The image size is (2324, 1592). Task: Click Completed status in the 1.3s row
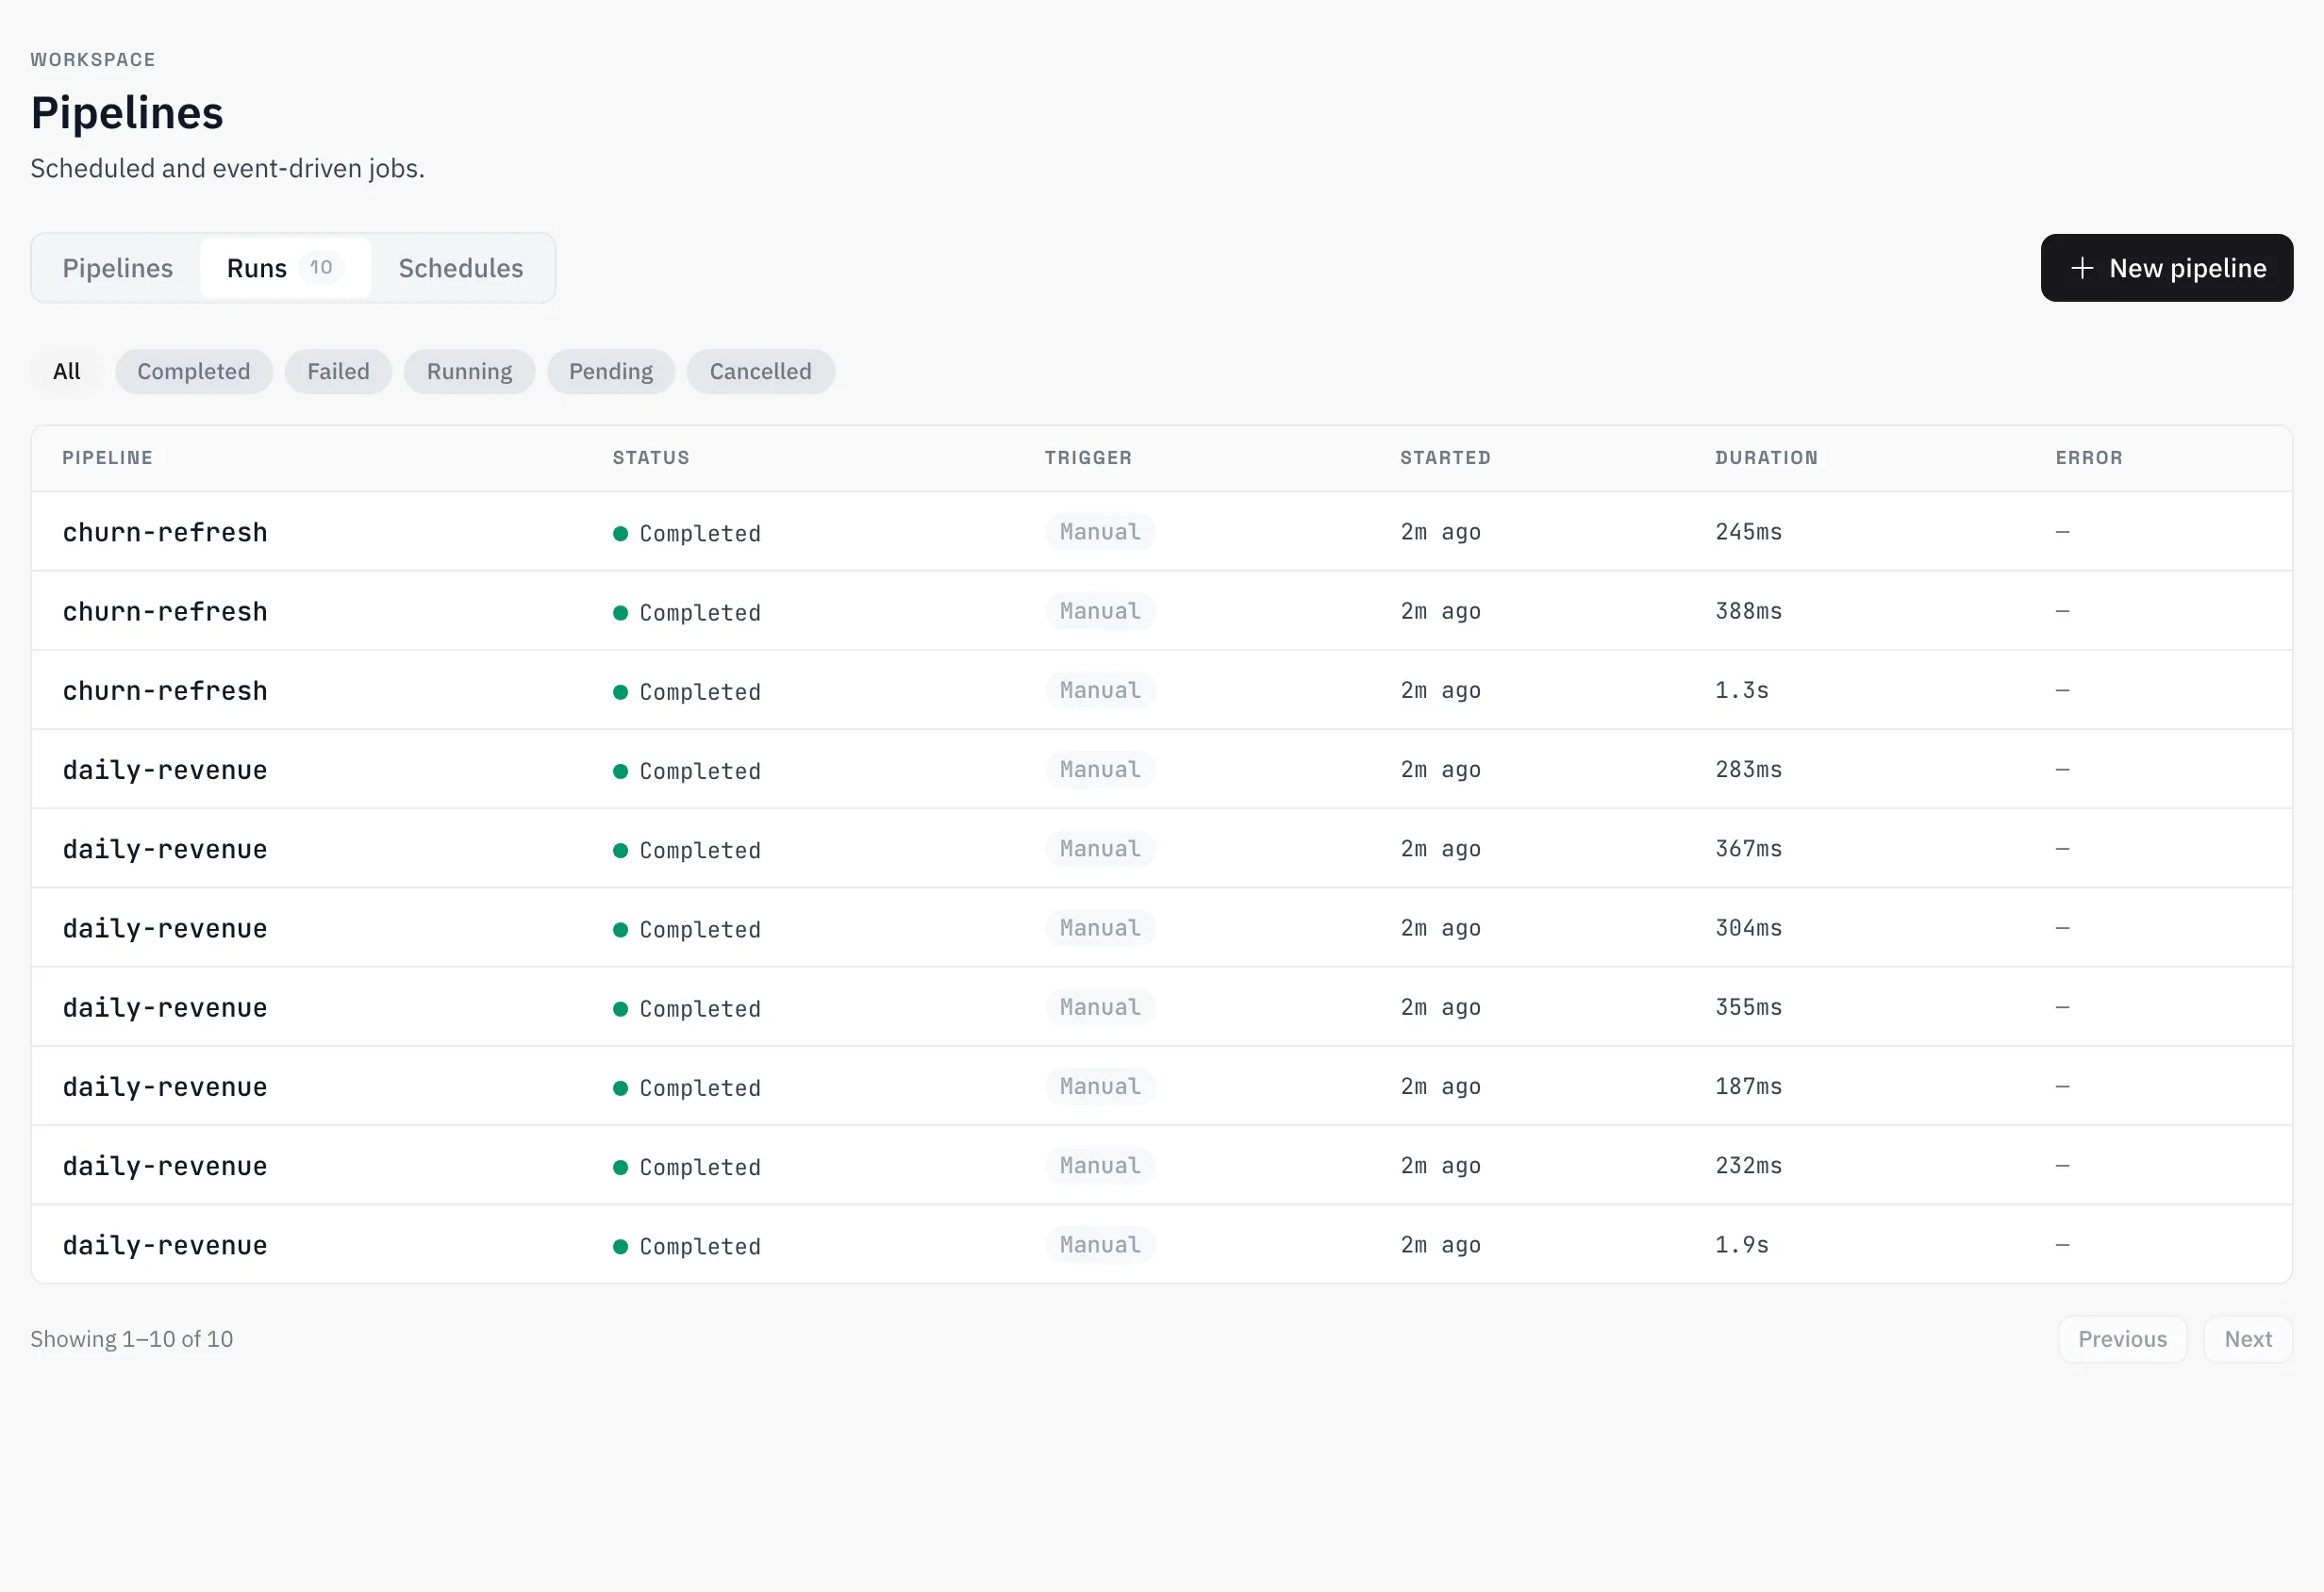(x=687, y=692)
